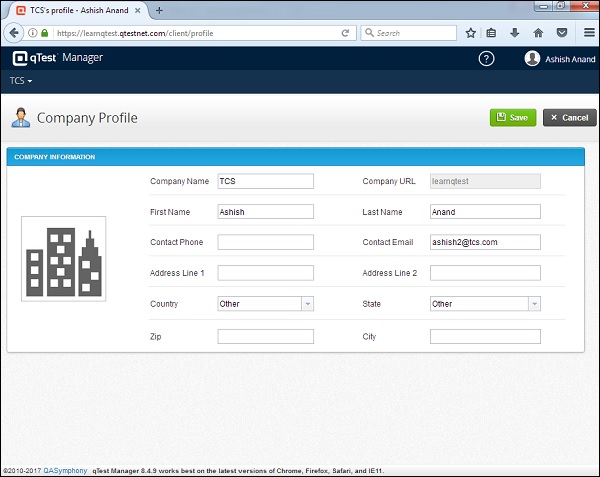Reload the page with refresh icon

point(345,33)
